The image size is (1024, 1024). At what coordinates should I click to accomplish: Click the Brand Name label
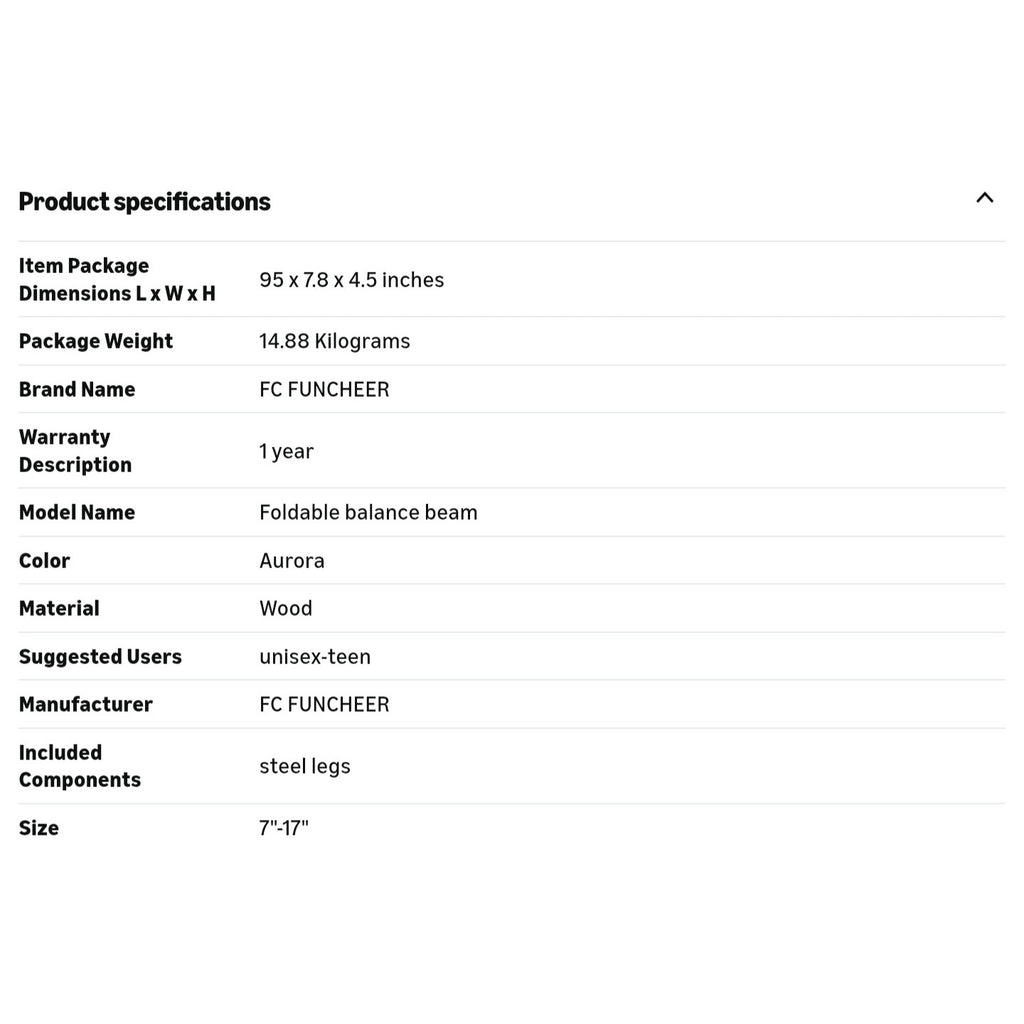pyautogui.click(x=77, y=389)
